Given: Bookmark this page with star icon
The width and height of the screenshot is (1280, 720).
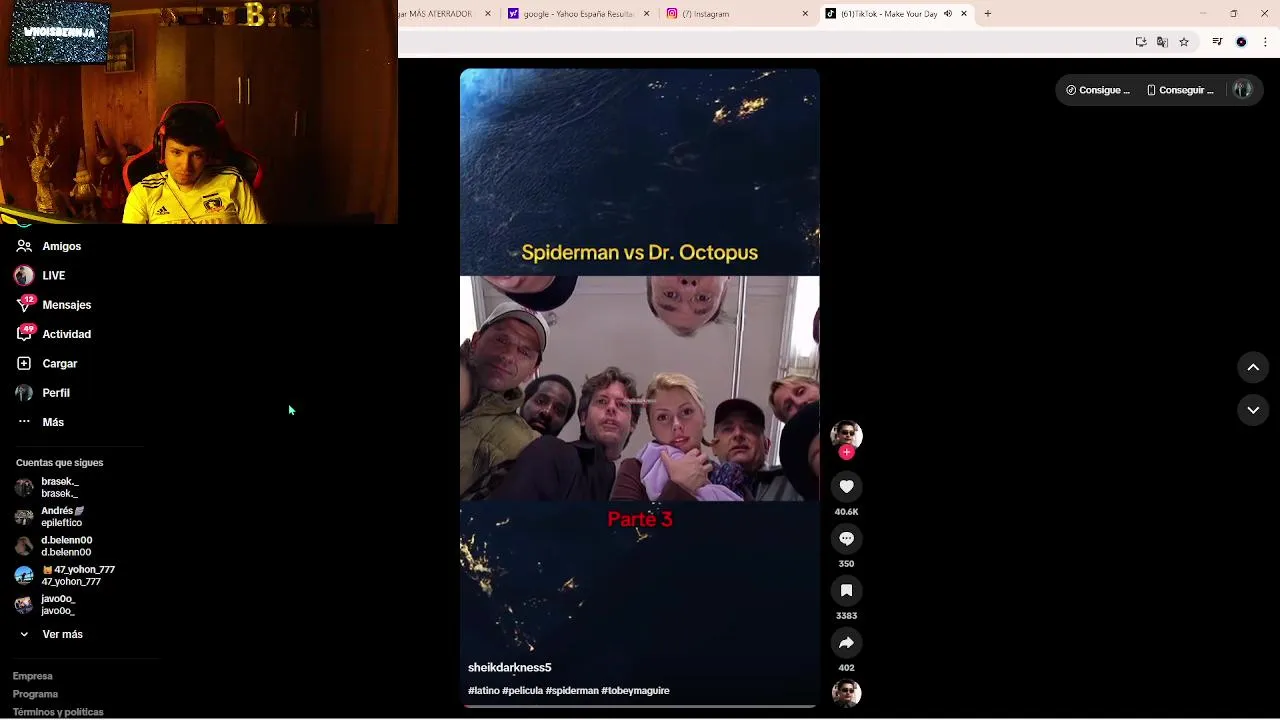Looking at the screenshot, I should [x=1184, y=42].
